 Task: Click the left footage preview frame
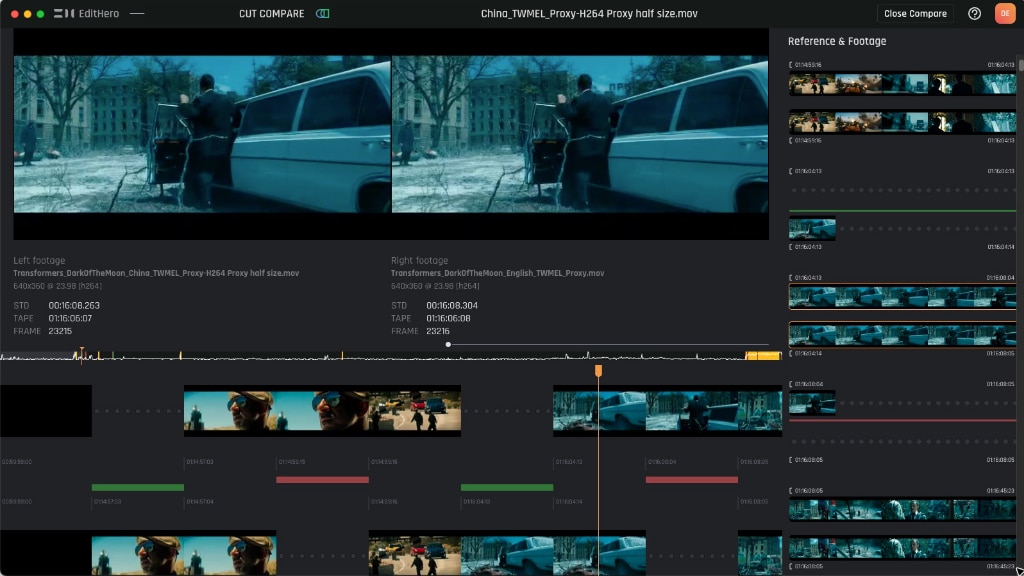tap(201, 133)
